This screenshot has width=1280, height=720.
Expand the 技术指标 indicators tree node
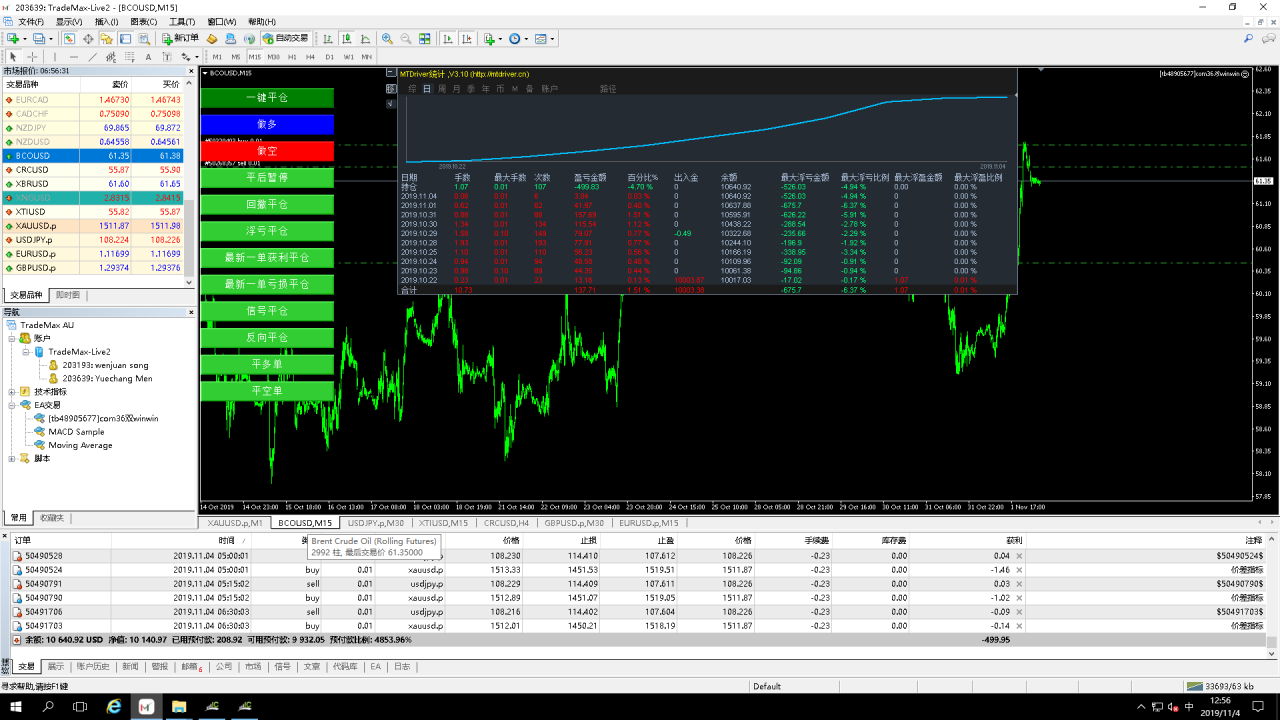click(x=12, y=392)
